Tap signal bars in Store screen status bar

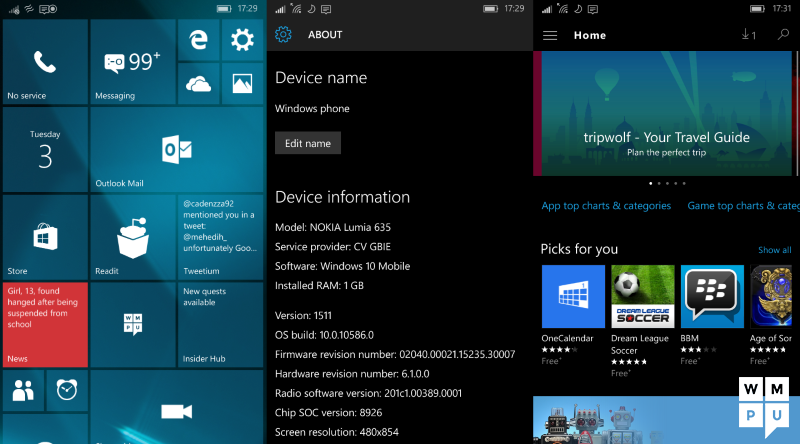(547, 9)
